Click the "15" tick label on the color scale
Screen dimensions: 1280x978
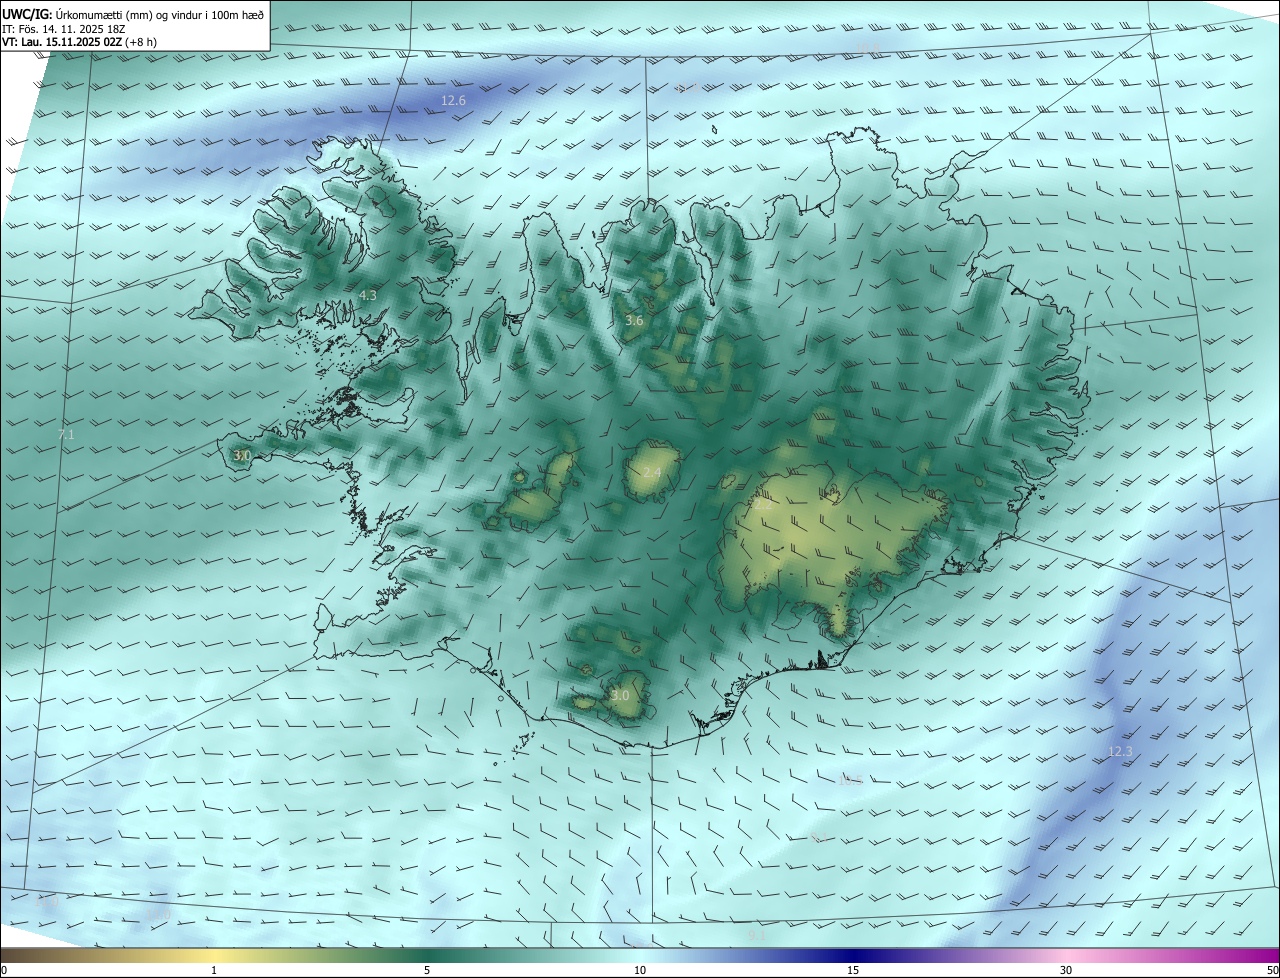coord(853,970)
